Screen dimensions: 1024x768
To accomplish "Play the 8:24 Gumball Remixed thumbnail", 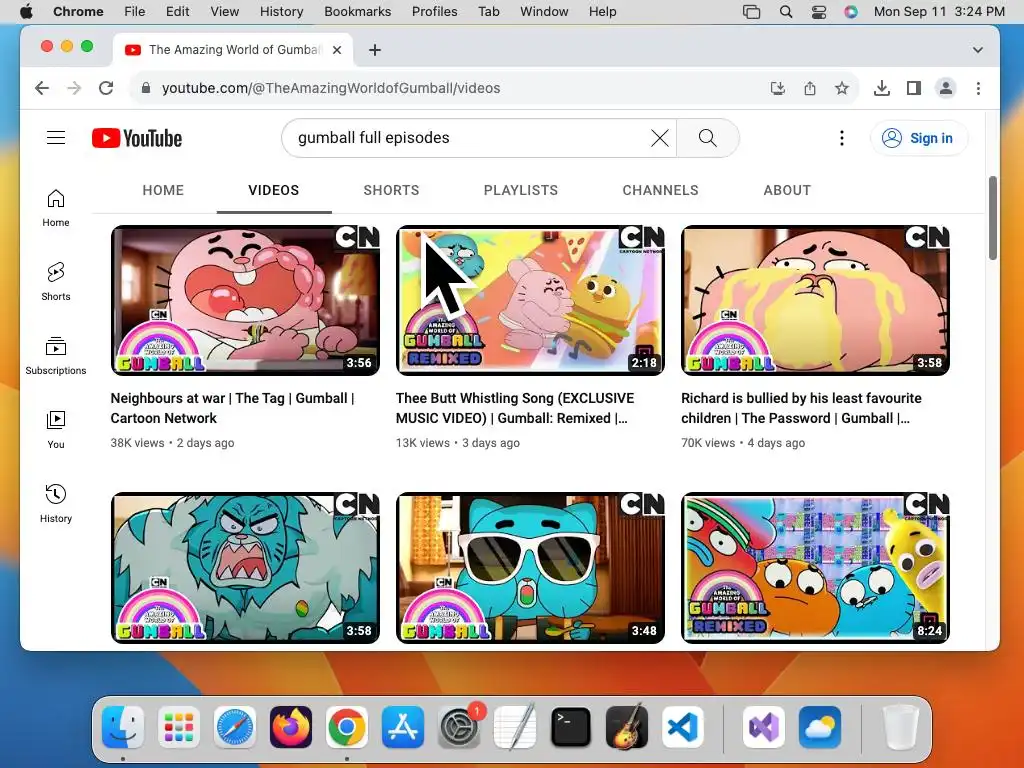I will 816,568.
